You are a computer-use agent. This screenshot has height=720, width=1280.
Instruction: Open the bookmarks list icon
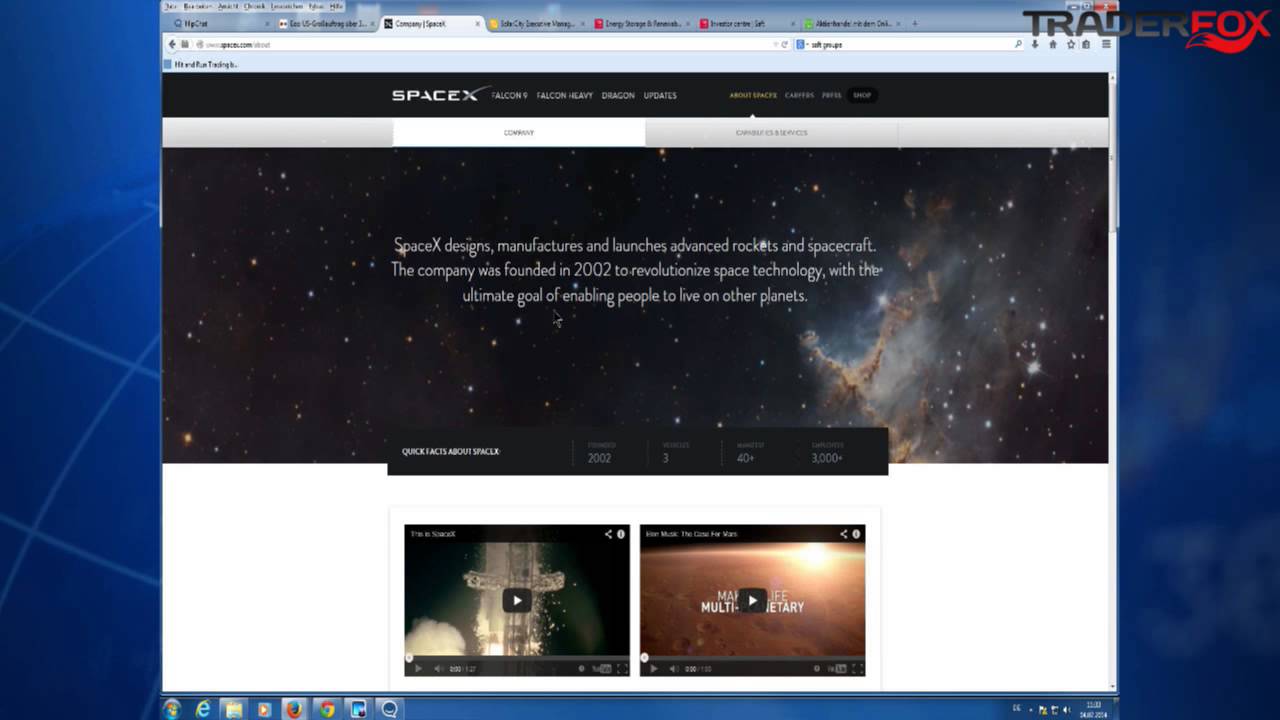[1087, 44]
